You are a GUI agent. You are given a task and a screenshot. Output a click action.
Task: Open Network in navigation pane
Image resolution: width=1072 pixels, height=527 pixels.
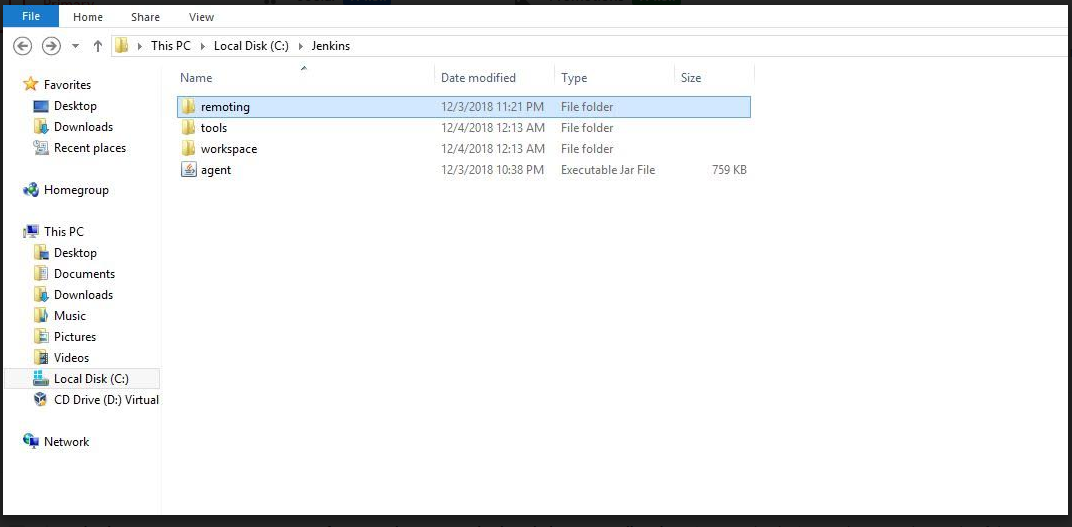66,442
